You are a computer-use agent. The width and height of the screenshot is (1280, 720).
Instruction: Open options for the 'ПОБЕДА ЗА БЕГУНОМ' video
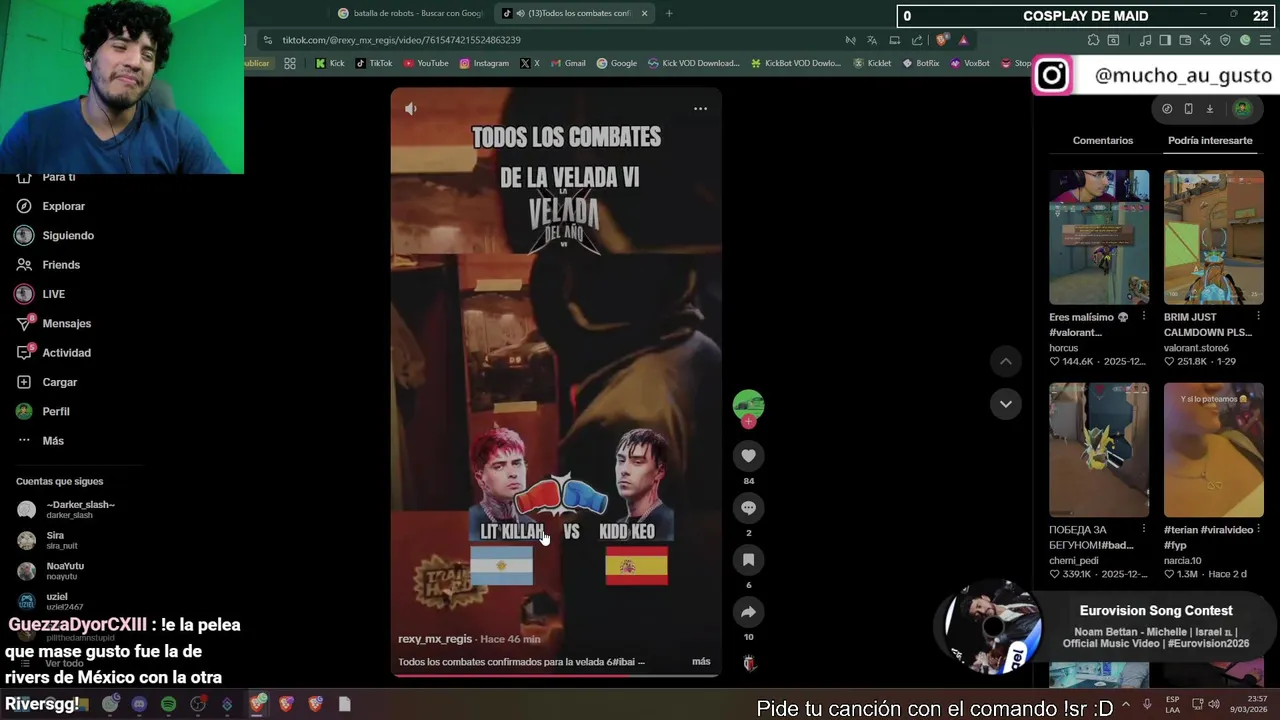click(1143, 530)
